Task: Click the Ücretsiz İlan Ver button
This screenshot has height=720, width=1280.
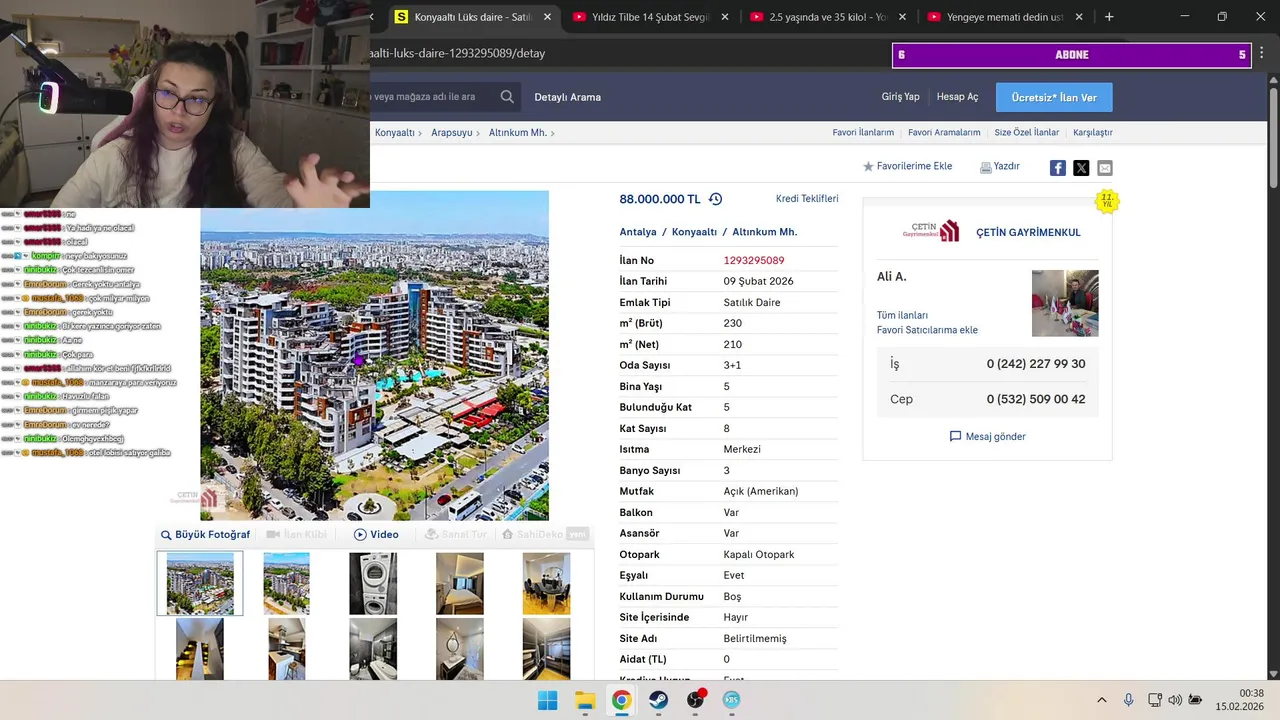Action: (x=1054, y=97)
